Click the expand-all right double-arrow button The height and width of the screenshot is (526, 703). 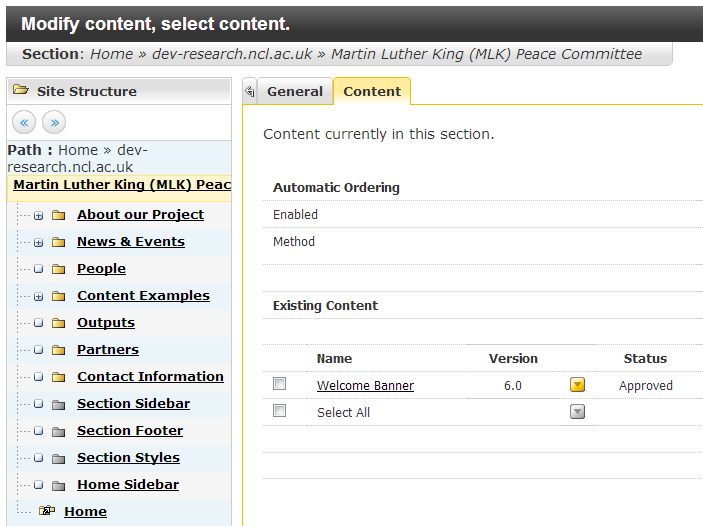pyautogui.click(x=54, y=123)
